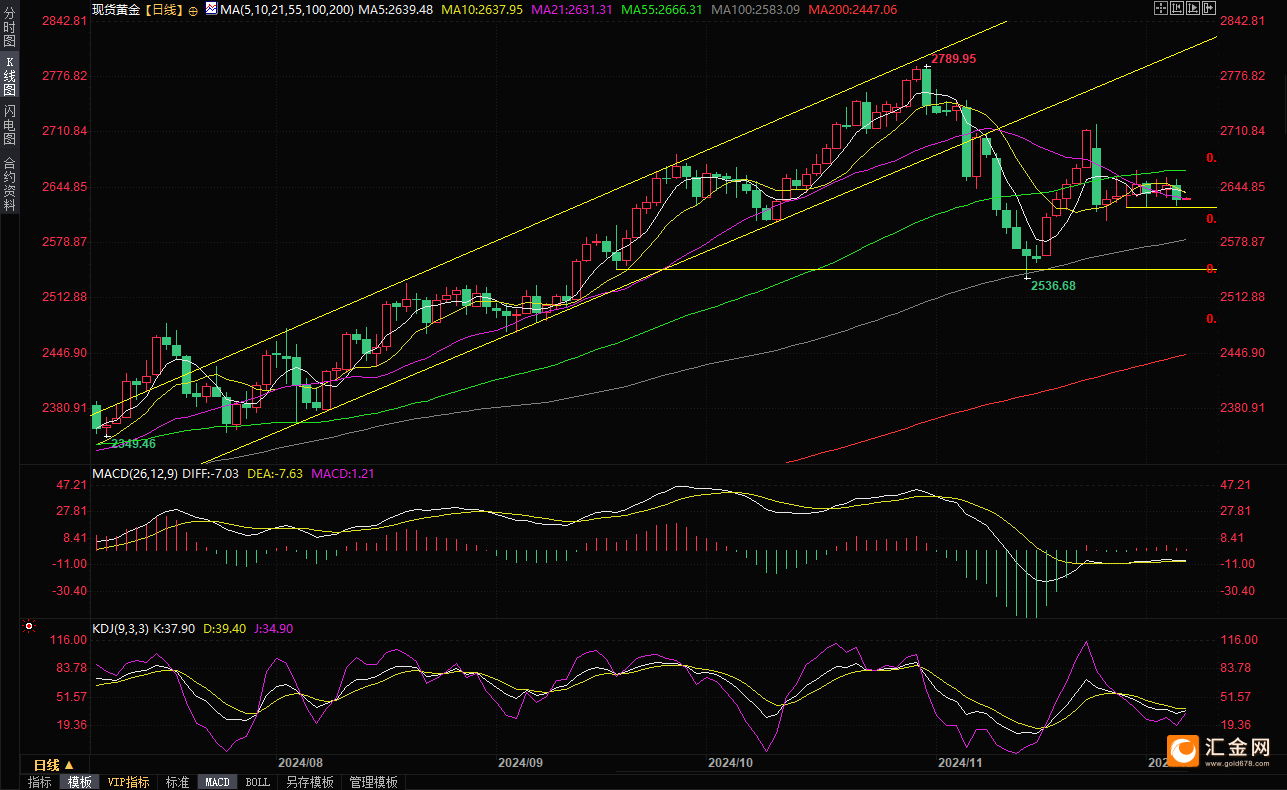Click the MACD:1.21 readout

[343, 473]
